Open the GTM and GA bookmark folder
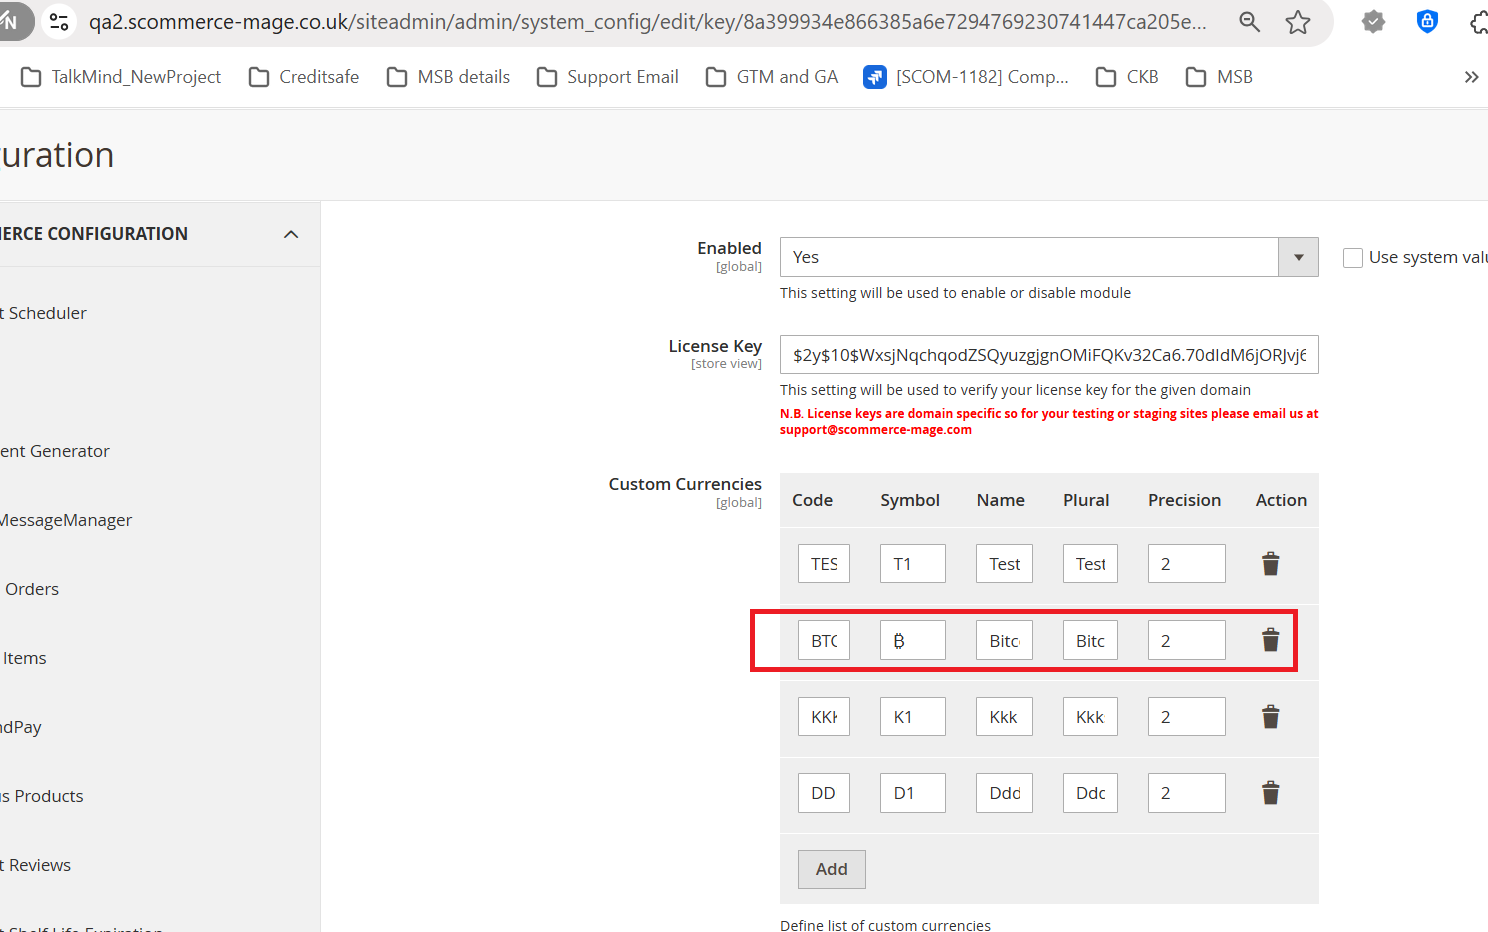1488x932 pixels. [772, 77]
